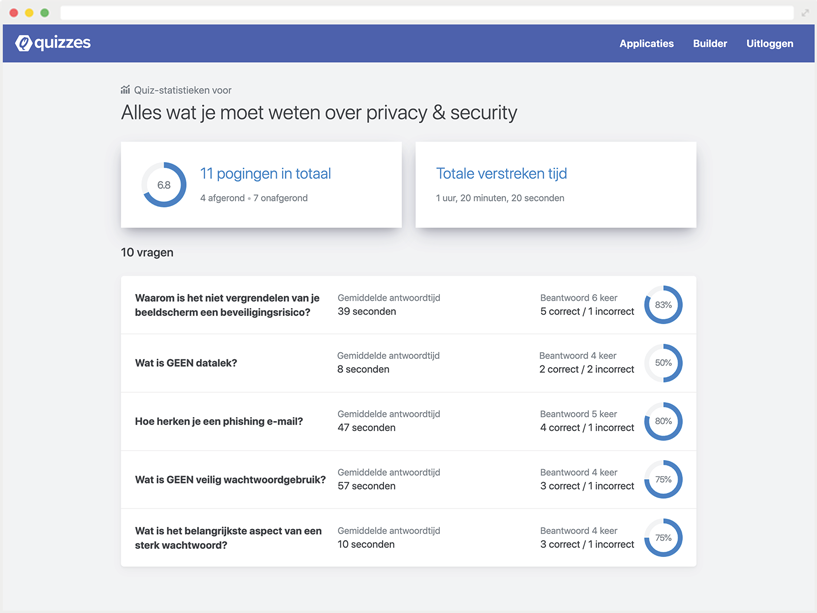817x613 pixels.
Task: Click the 80% donut chart
Action: 663,421
